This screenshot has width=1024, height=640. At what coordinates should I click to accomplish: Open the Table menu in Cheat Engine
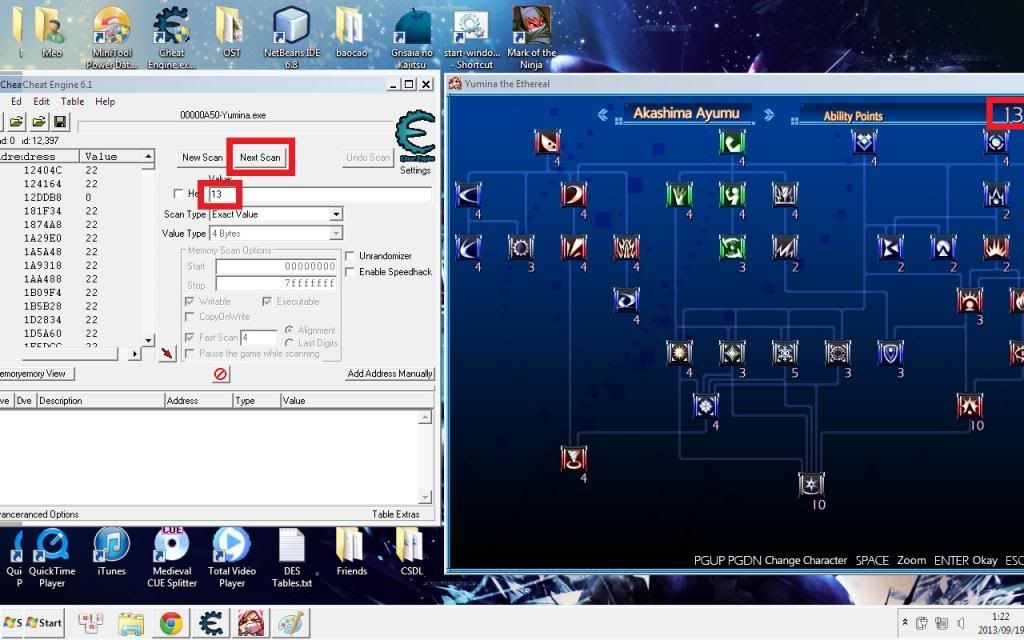(72, 102)
